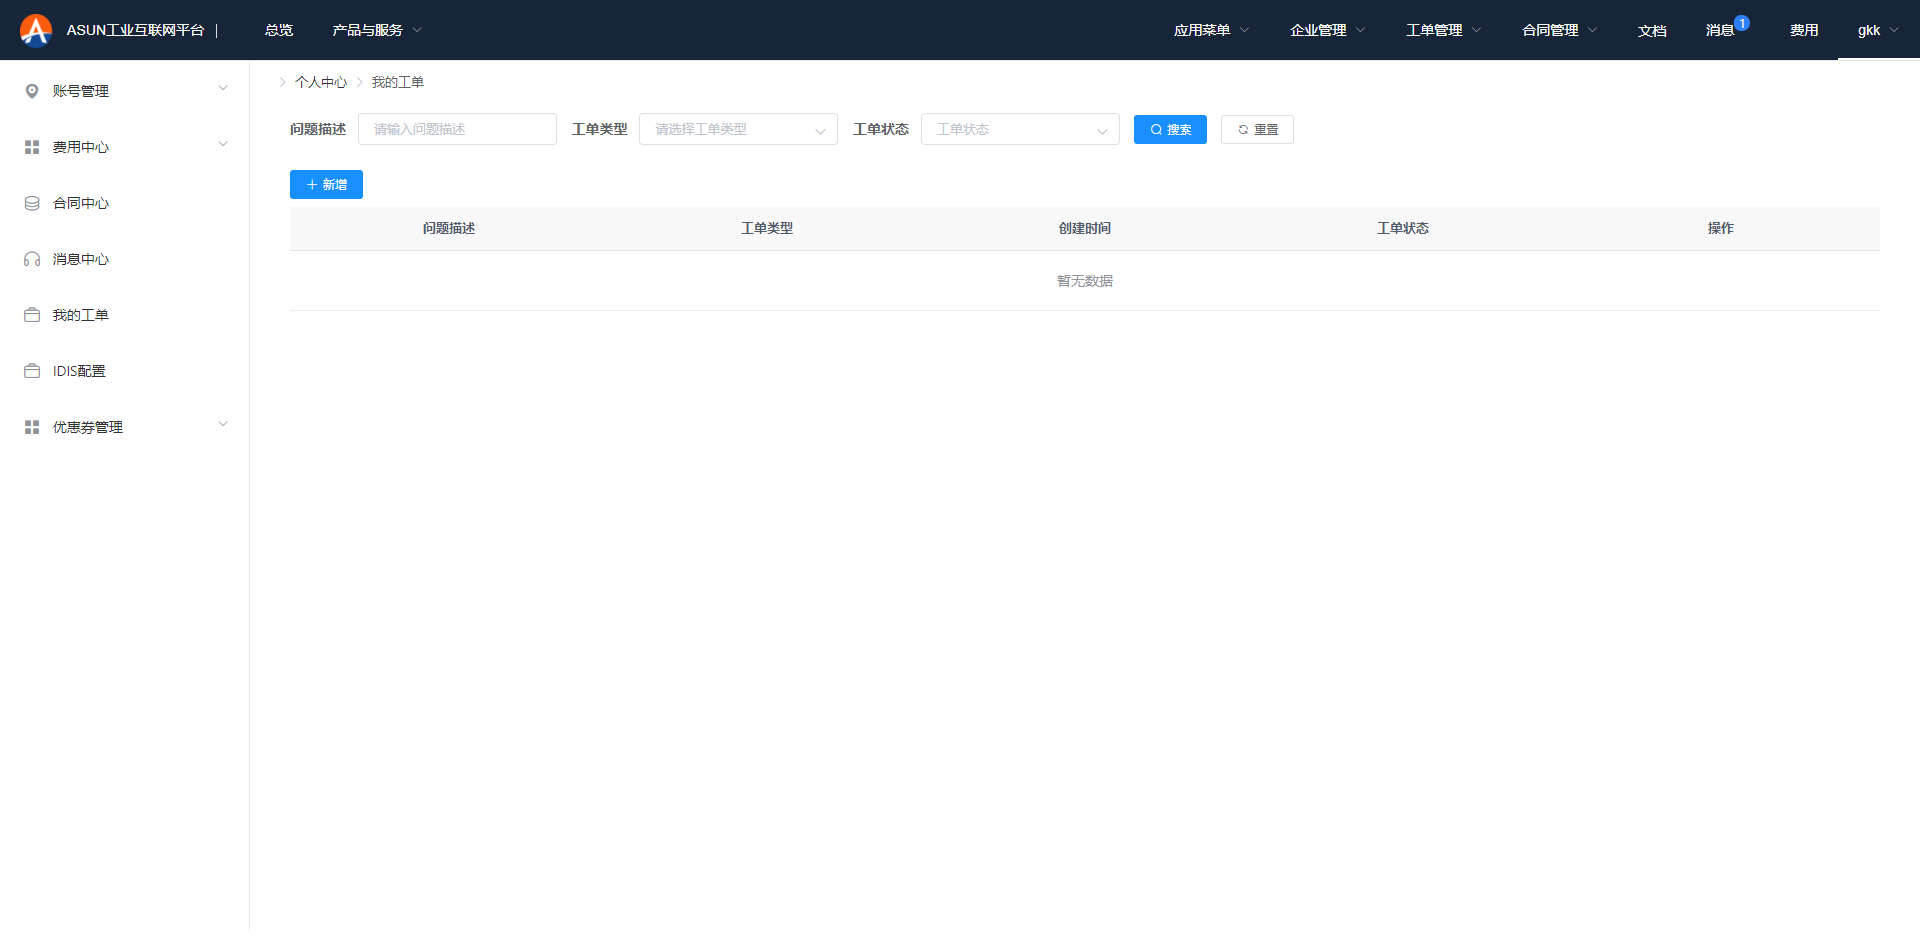Screen dimensions: 1920x937
Task: Click the briefcase icon beside IDIS配置
Action: pos(32,371)
